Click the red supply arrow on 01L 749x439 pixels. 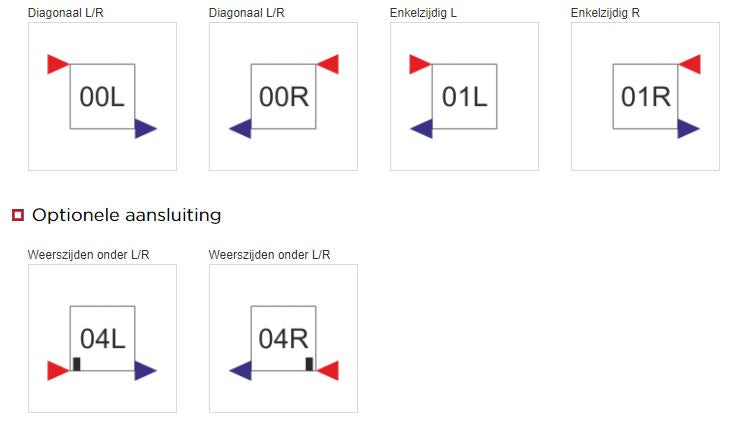pos(420,64)
